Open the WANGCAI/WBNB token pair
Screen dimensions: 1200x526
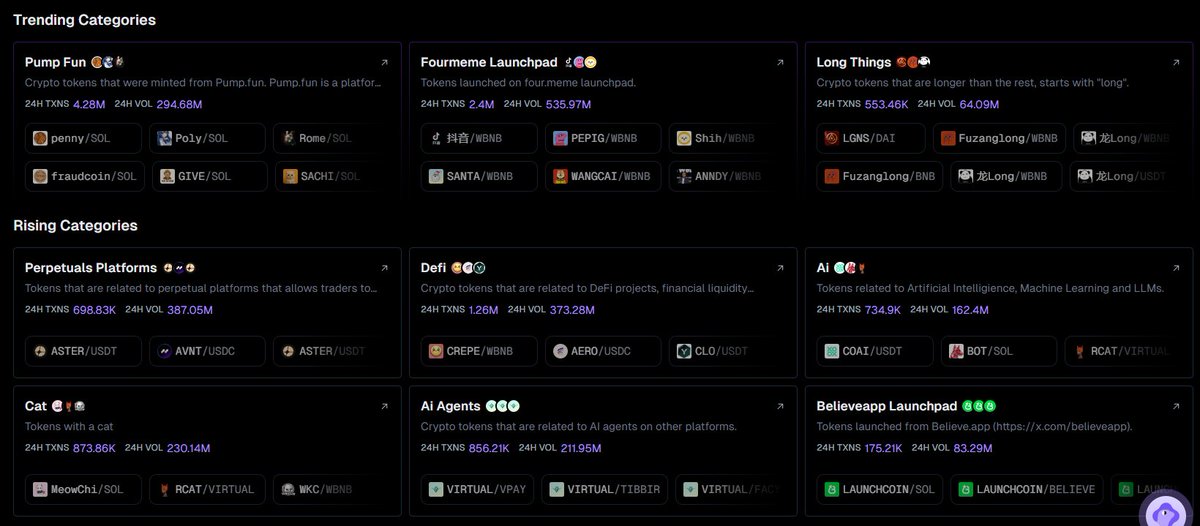pyautogui.click(x=603, y=176)
